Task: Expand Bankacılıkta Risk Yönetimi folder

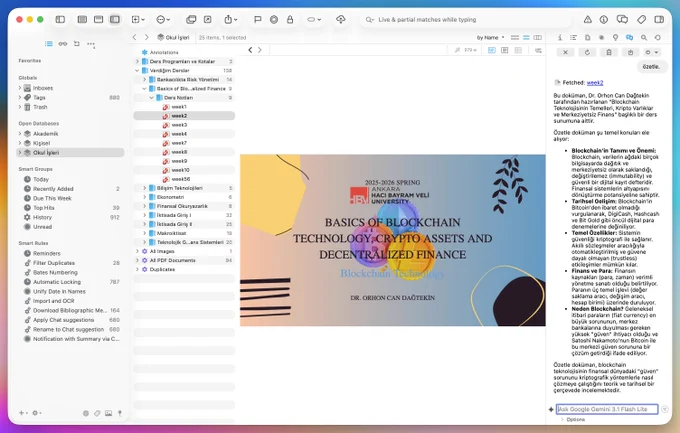Action: [x=144, y=79]
